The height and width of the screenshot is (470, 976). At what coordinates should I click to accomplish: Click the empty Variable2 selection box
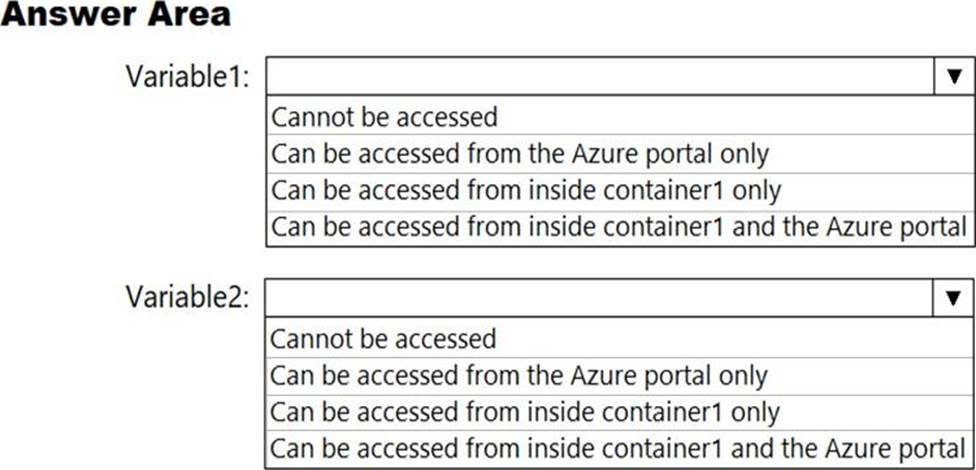click(600, 297)
